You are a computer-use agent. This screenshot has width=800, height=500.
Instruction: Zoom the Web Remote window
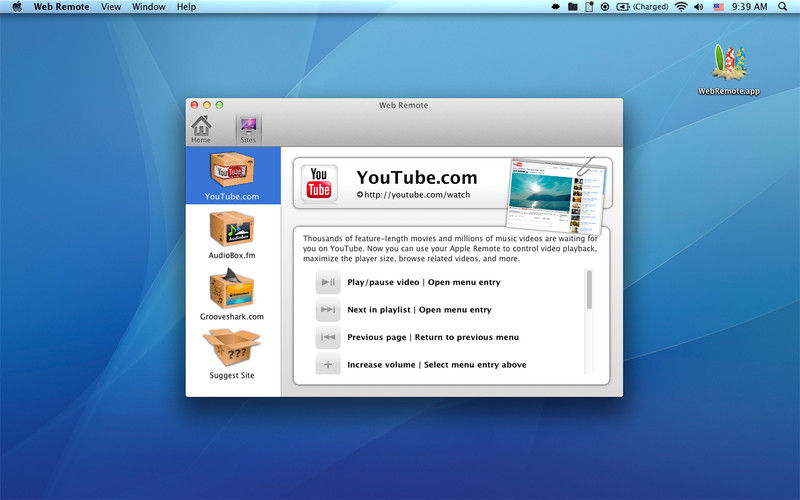pos(219,105)
